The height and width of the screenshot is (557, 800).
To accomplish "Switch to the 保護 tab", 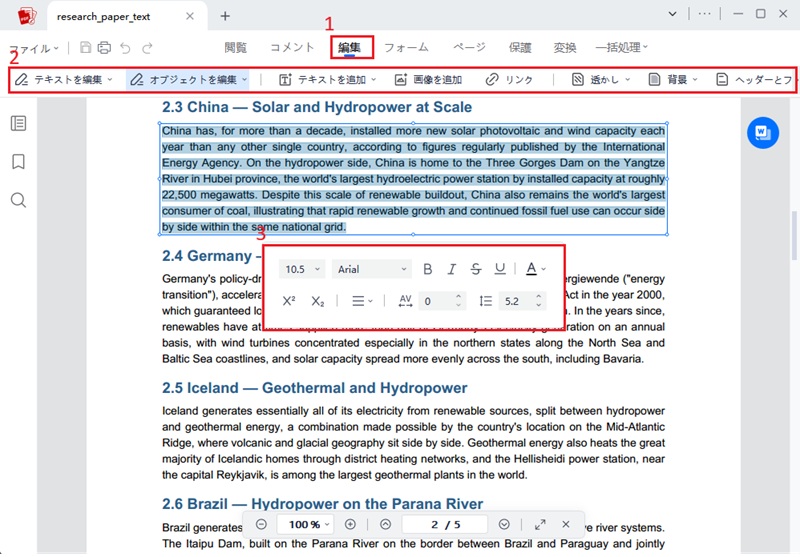I will (520, 47).
